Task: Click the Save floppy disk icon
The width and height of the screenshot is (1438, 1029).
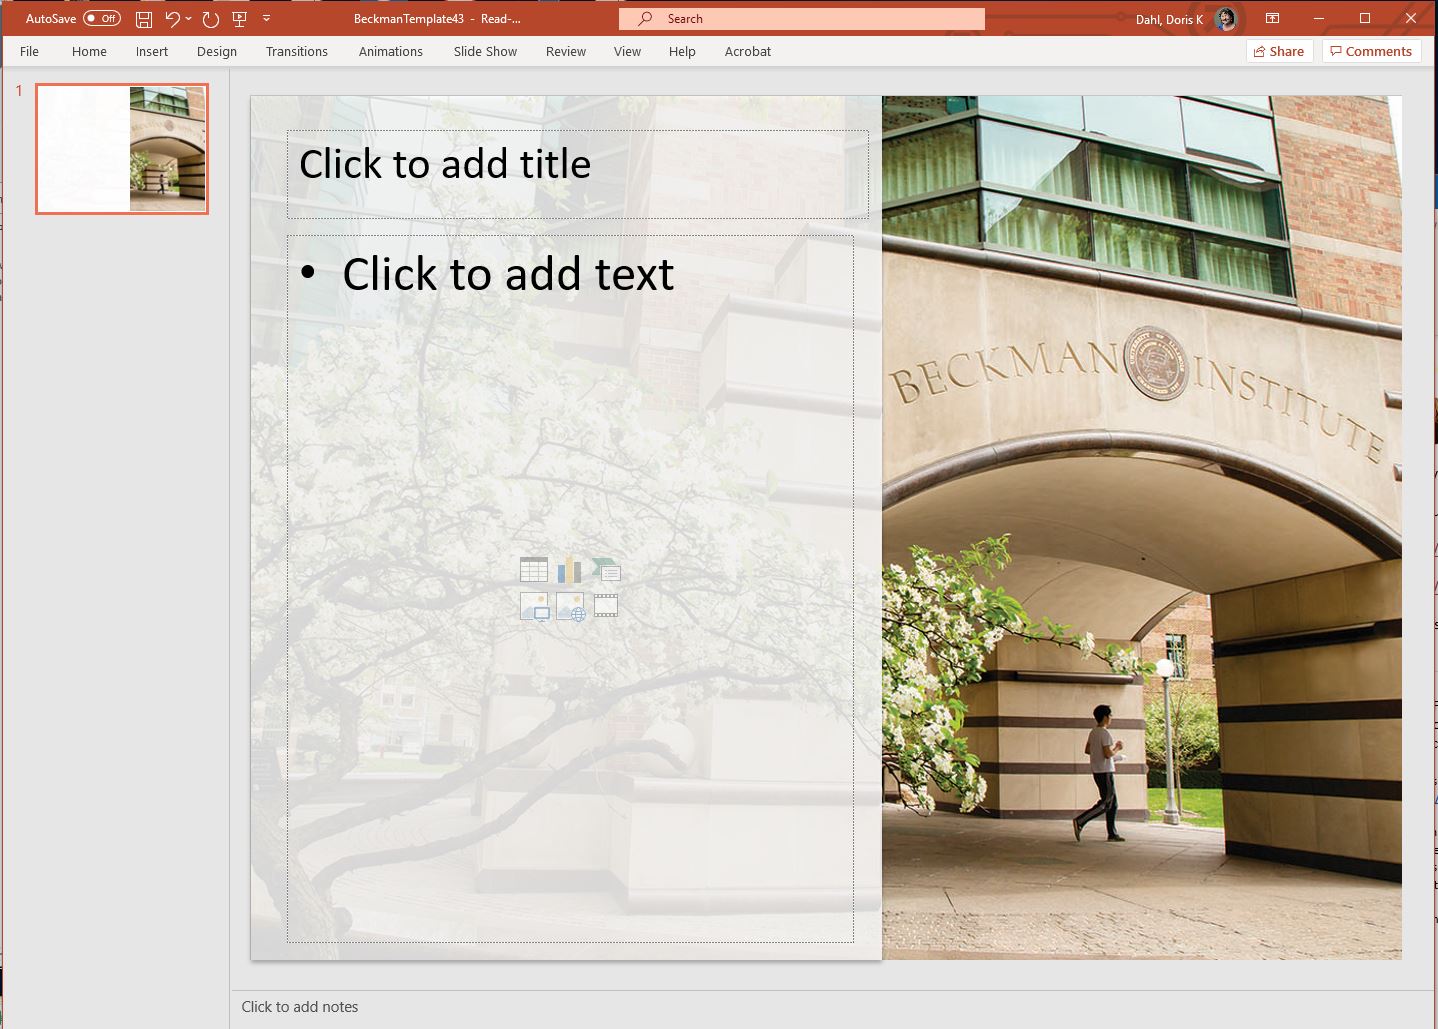Action: pos(144,18)
